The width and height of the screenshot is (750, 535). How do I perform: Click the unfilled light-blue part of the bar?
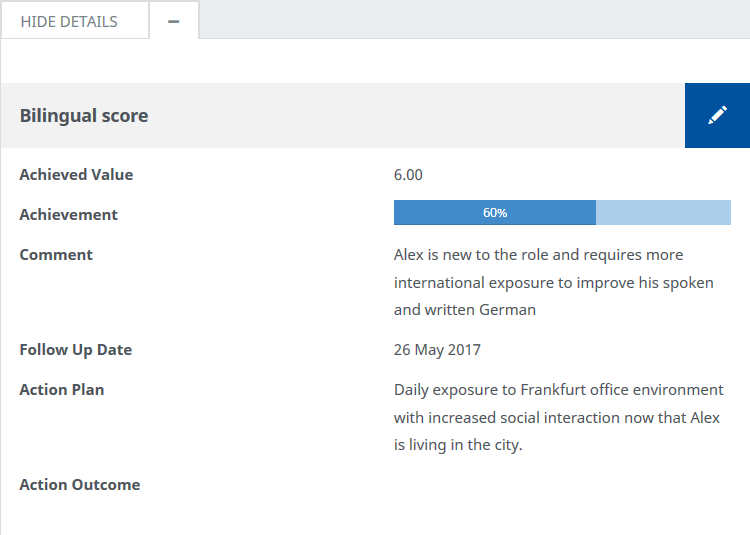click(x=663, y=213)
